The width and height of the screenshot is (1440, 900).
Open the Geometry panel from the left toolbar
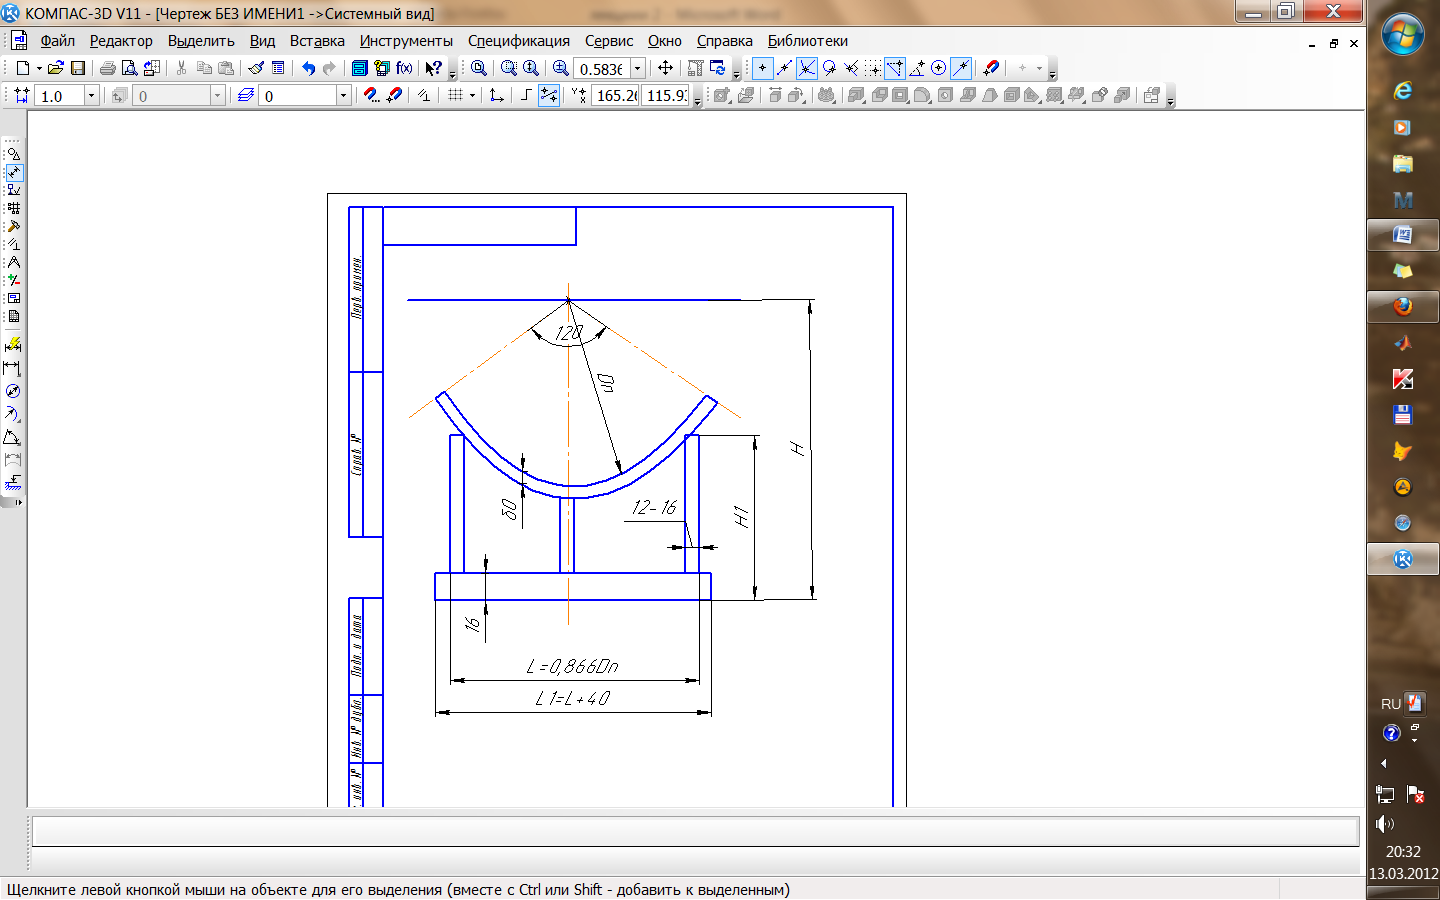tap(13, 154)
